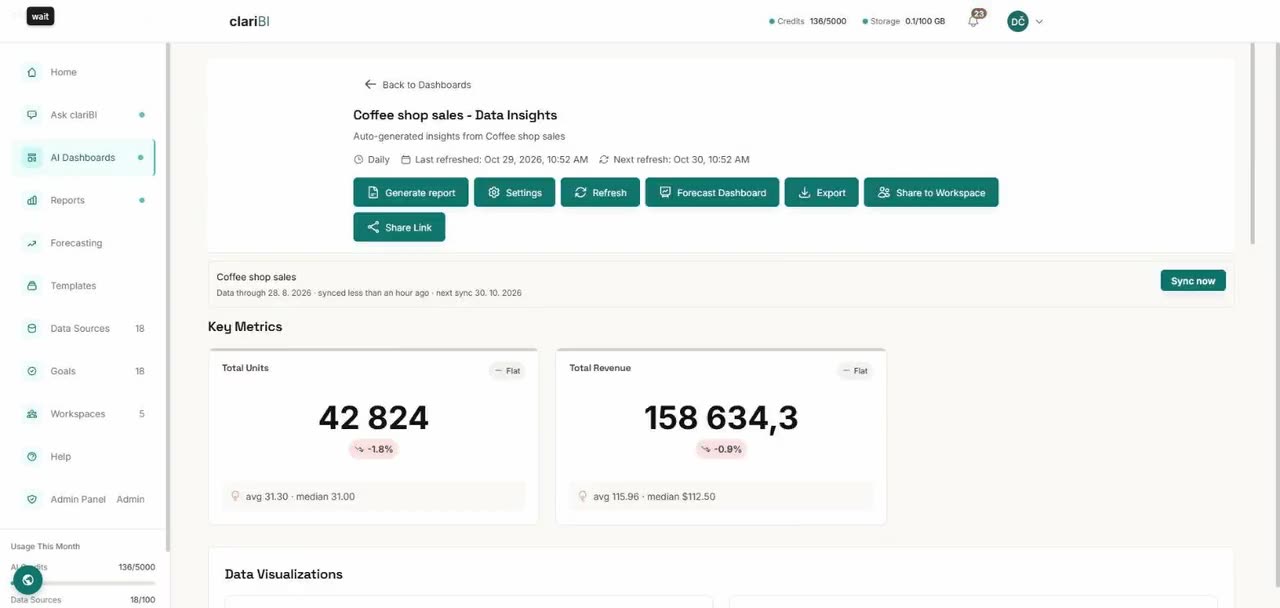Image resolution: width=1280 pixels, height=608 pixels.
Task: Click the sidebar vertical scrollbar
Action: (168, 296)
